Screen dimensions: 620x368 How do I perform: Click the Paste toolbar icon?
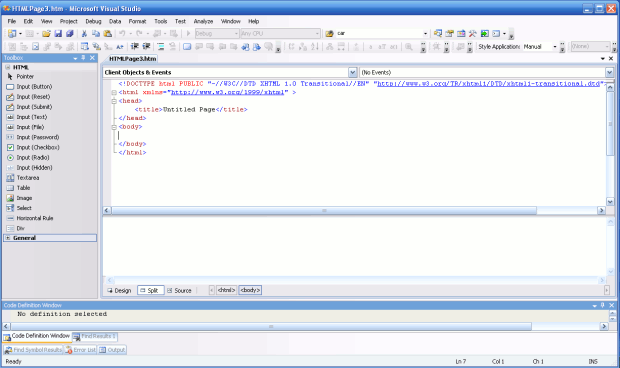pyautogui.click(x=108, y=34)
